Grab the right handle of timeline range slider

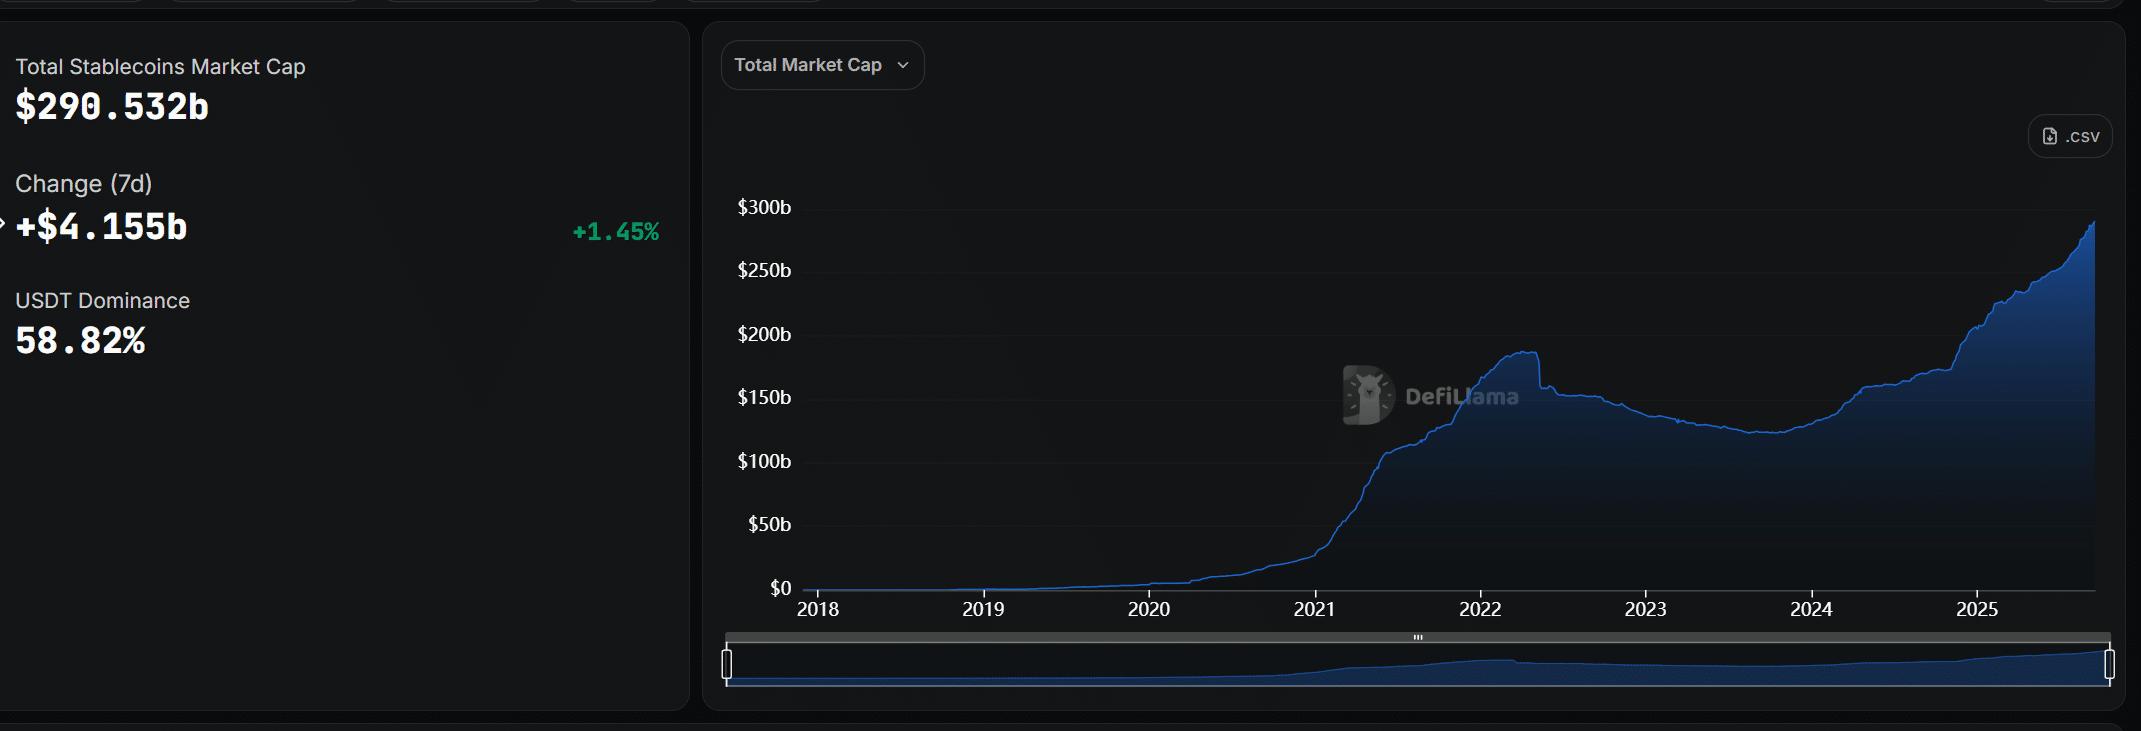[x=2109, y=664]
